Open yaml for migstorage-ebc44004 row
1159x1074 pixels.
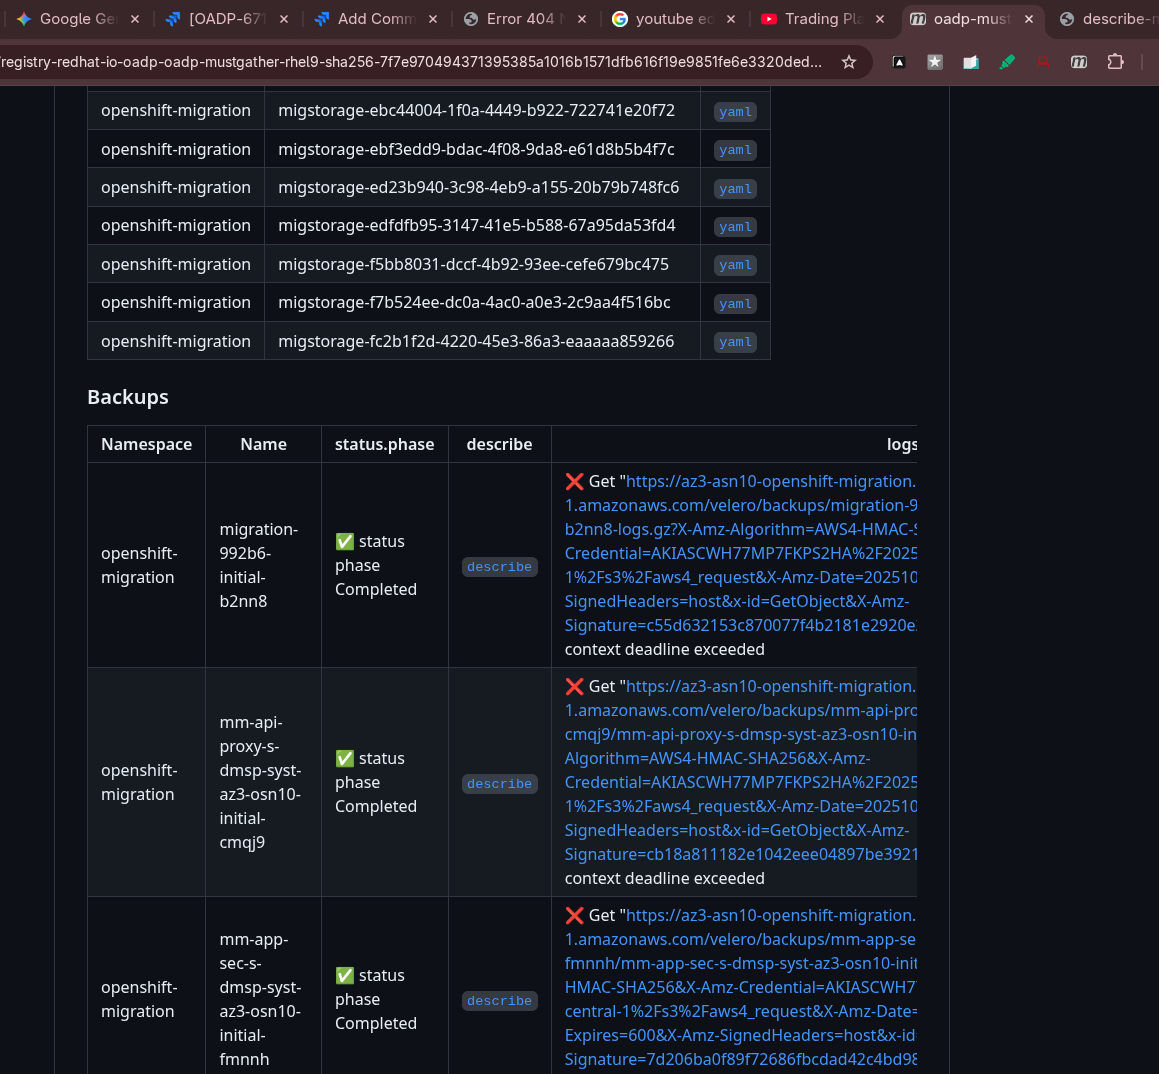coord(735,112)
